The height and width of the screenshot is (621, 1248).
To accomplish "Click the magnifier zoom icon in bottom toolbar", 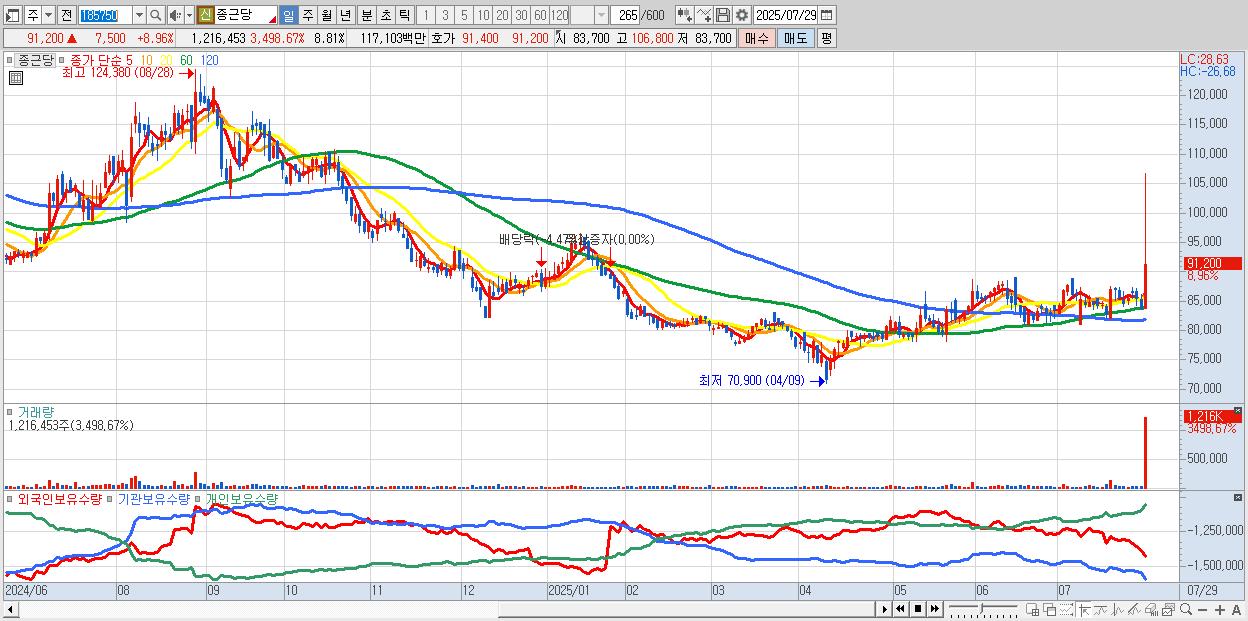I will [x=1185, y=610].
